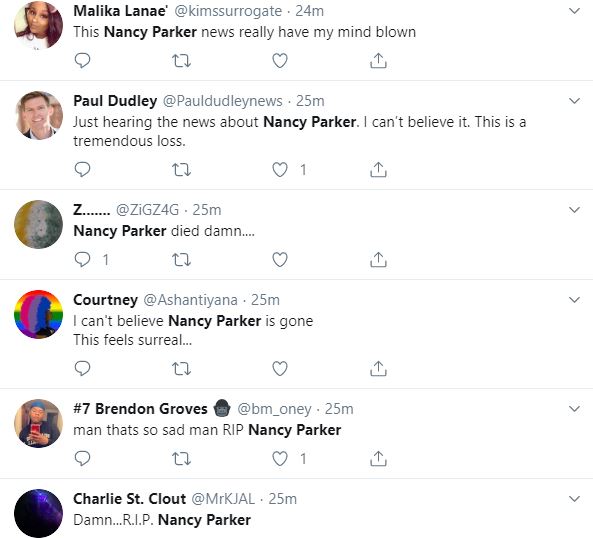Screen dimensions: 593x538
Task: Retweet Courtney's tweet
Action: click(x=182, y=369)
